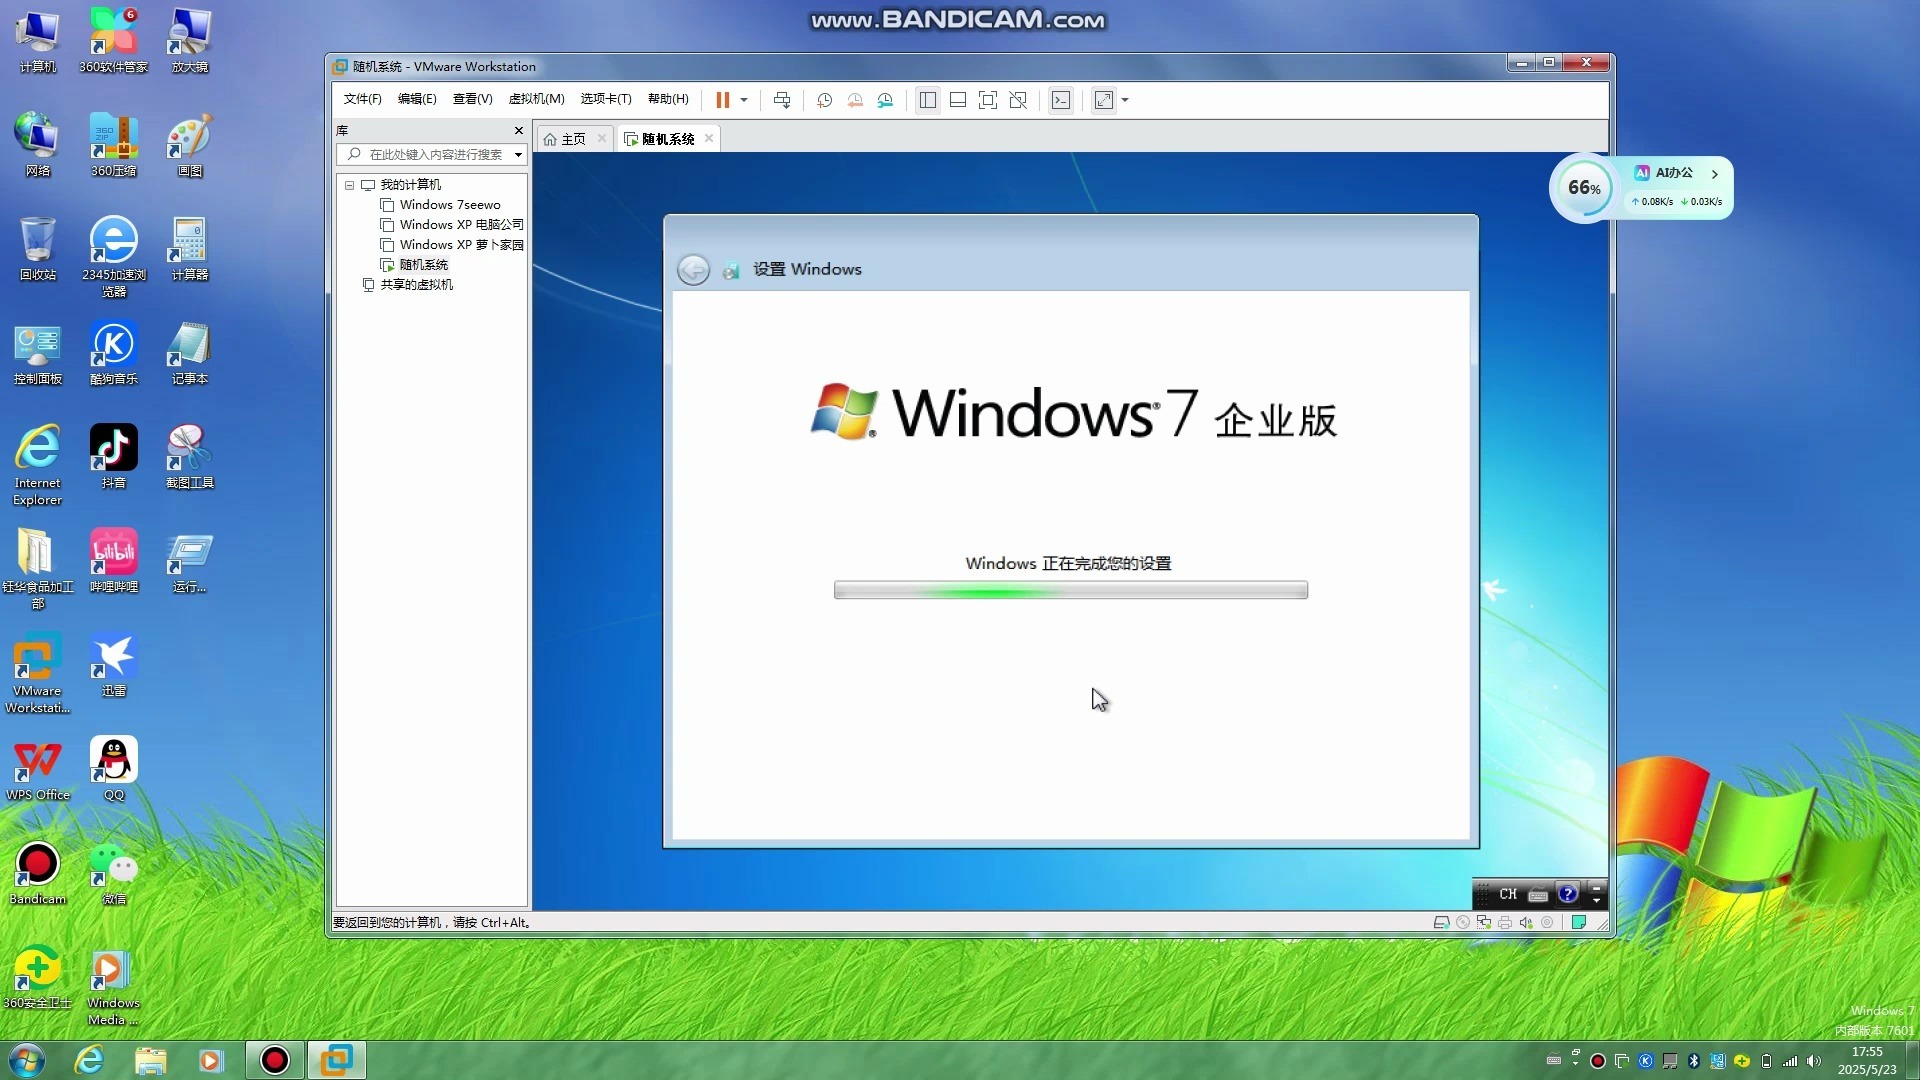The image size is (1920, 1080).
Task: Open the 抖音 desktop icon
Action: [113, 457]
